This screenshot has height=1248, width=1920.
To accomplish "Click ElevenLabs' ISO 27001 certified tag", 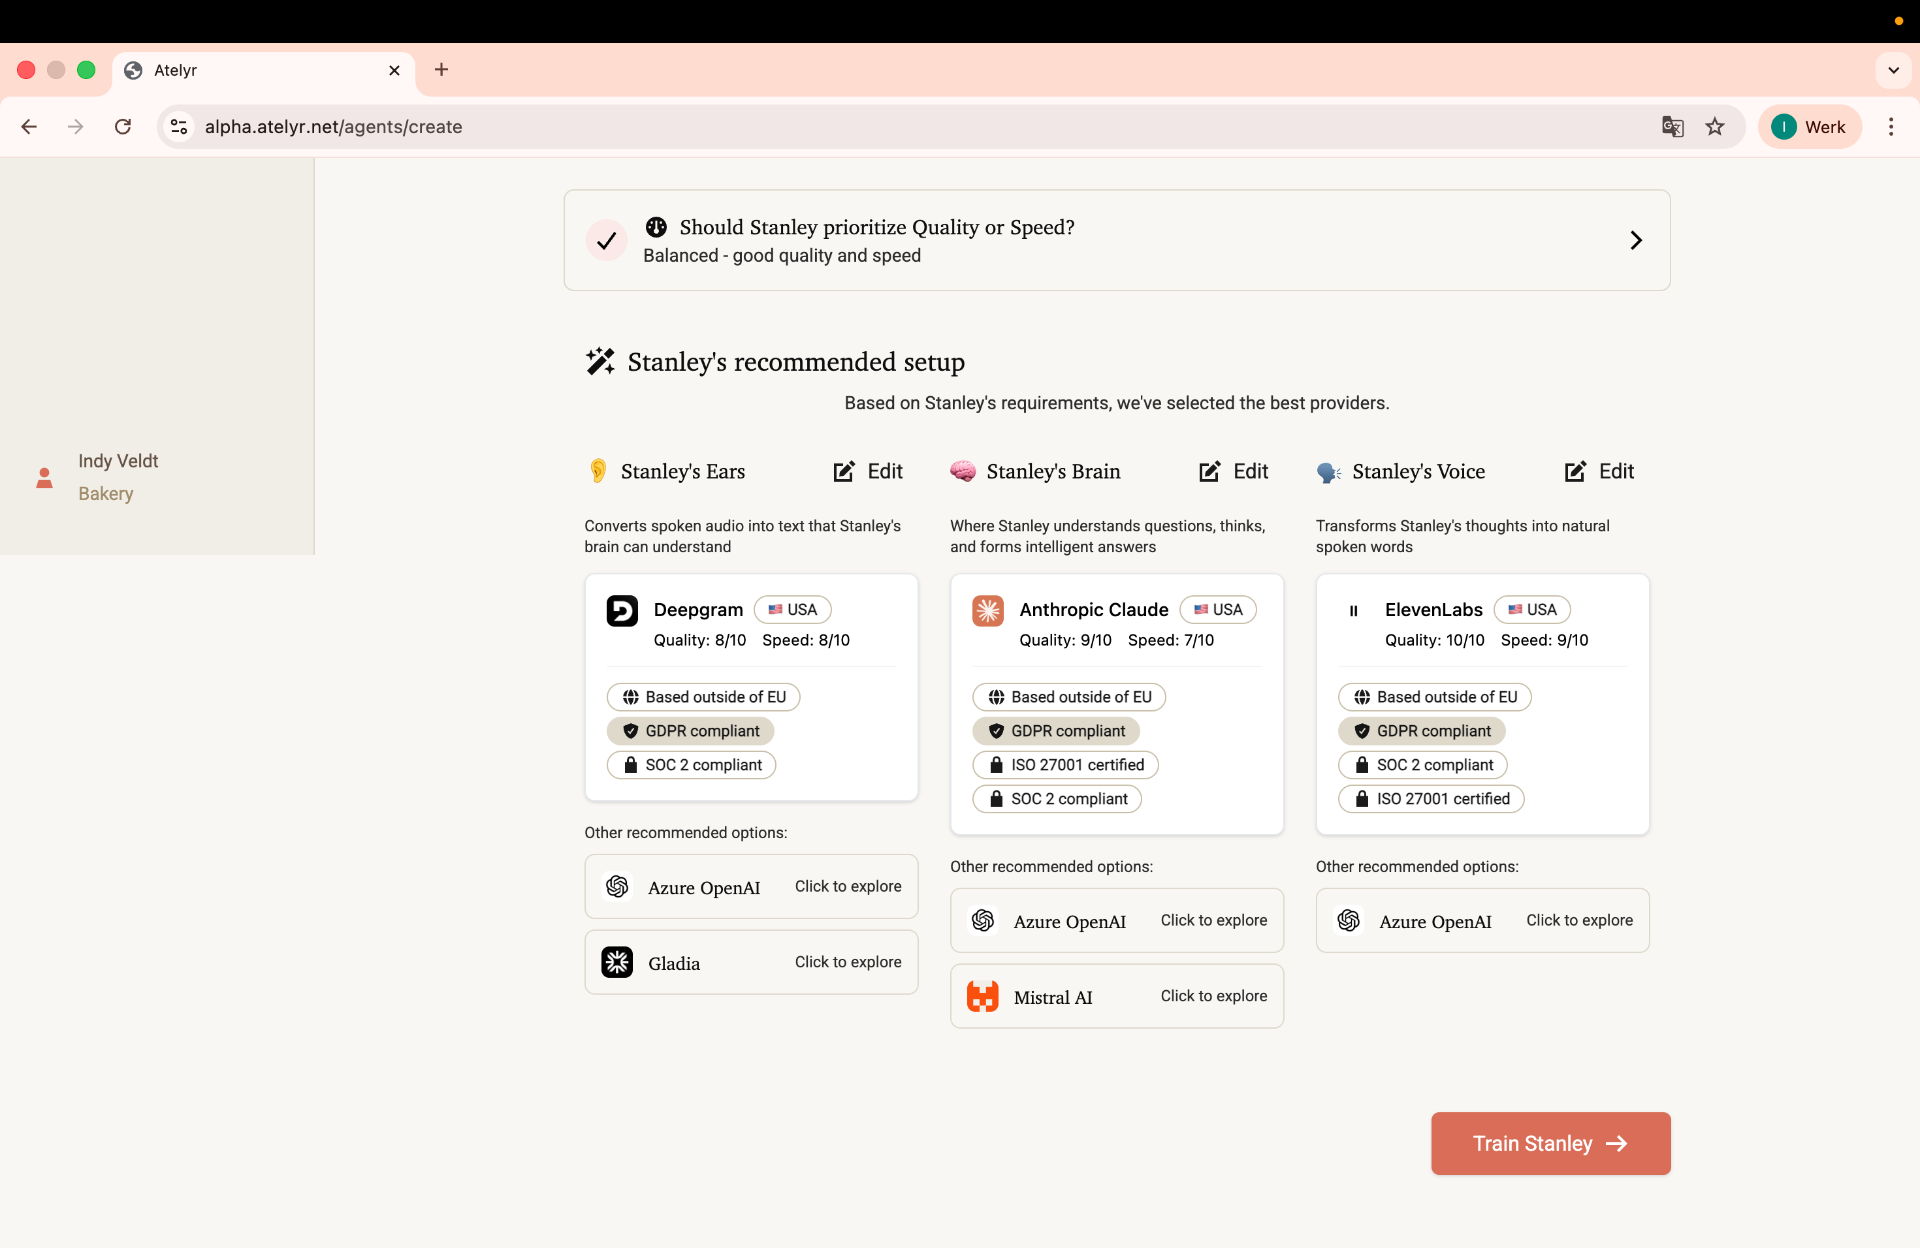I will pos(1432,799).
